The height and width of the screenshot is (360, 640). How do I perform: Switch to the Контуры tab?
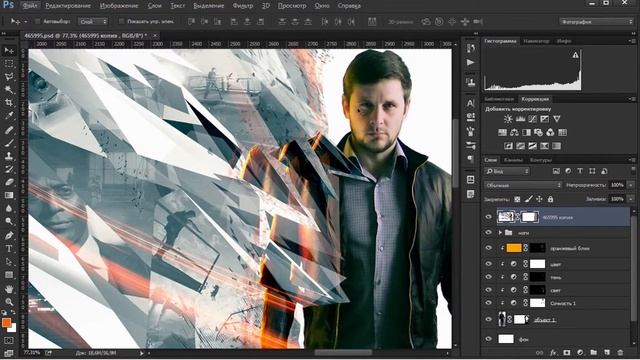tap(540, 160)
